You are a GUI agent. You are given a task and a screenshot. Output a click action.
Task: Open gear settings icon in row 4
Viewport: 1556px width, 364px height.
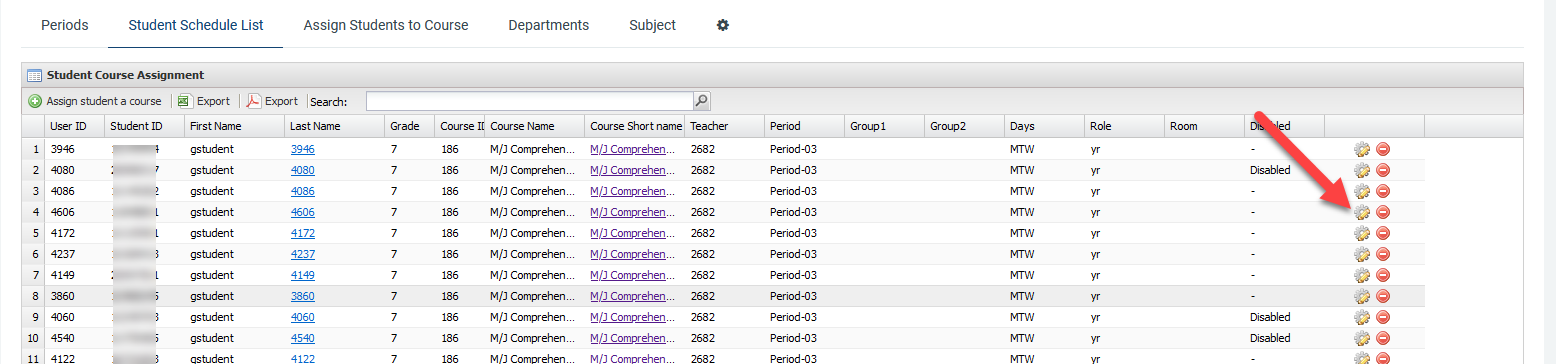[1361, 212]
